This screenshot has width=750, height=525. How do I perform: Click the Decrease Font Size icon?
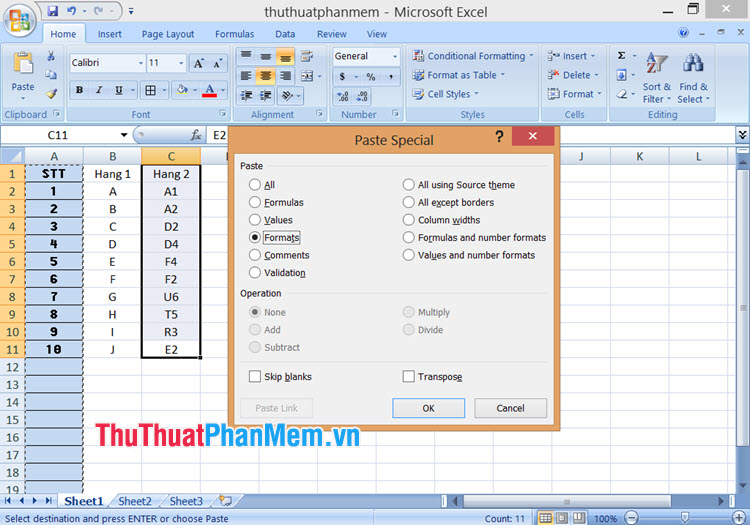pyautogui.click(x=218, y=63)
